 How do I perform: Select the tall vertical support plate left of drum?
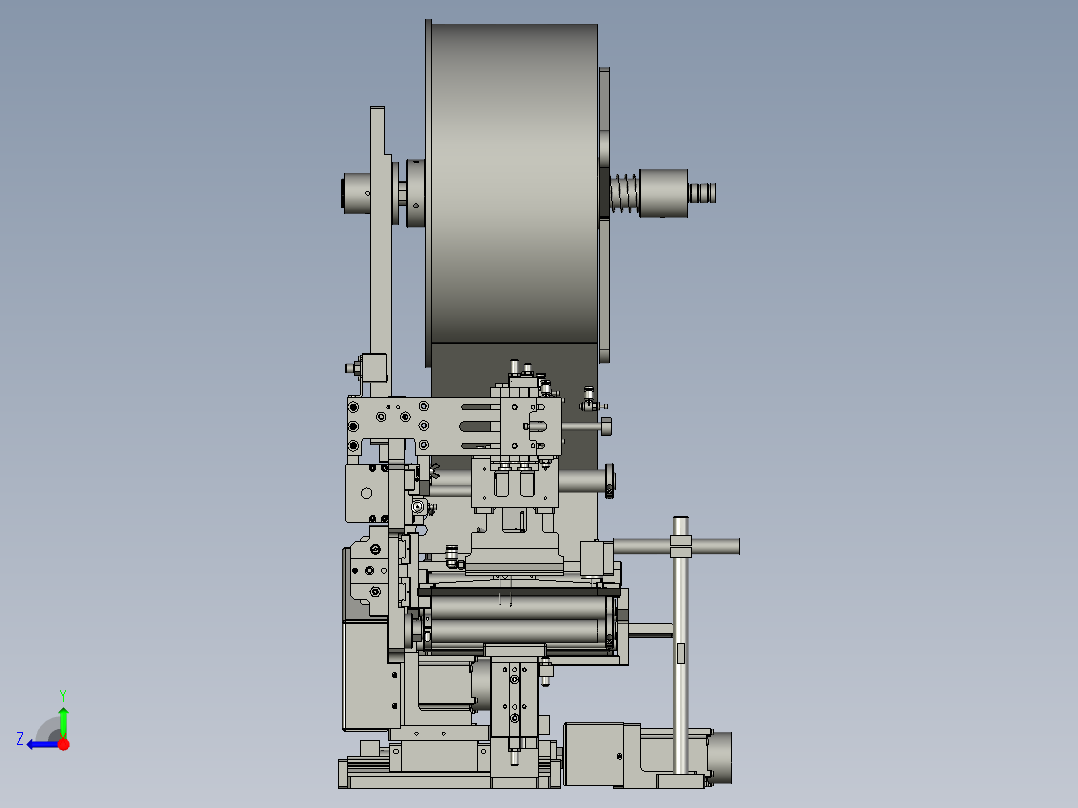pos(379,252)
